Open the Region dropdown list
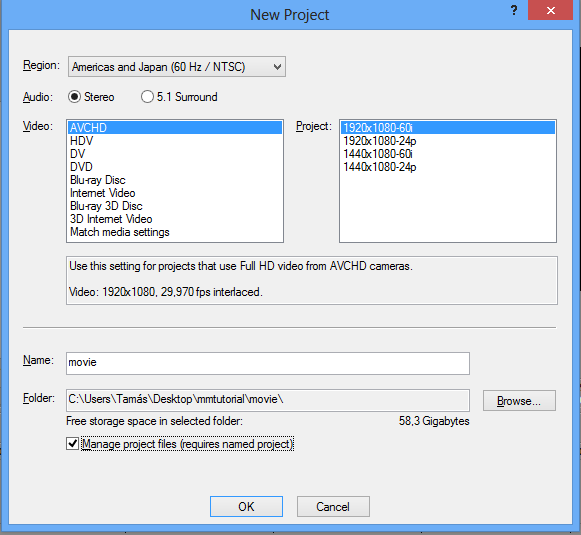The image size is (581, 535). [x=177, y=67]
